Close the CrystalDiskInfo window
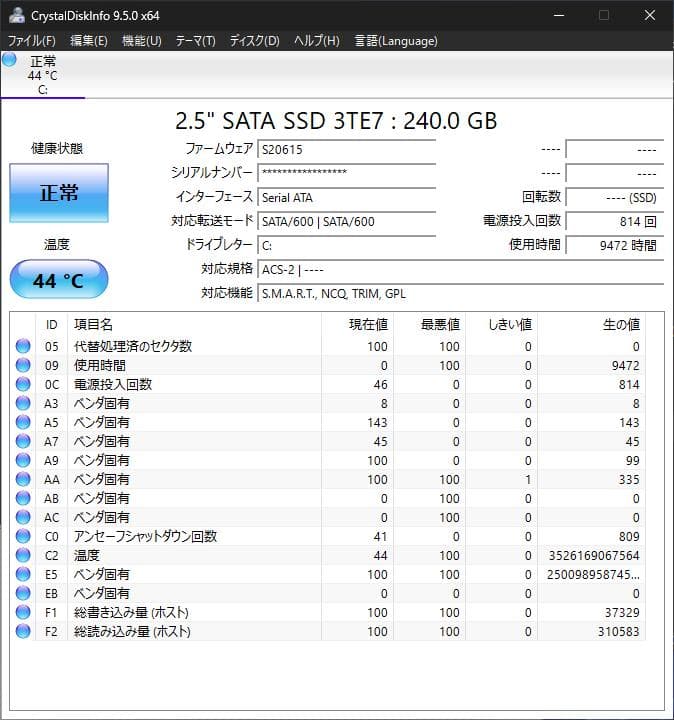The height and width of the screenshot is (720, 674). 649,15
